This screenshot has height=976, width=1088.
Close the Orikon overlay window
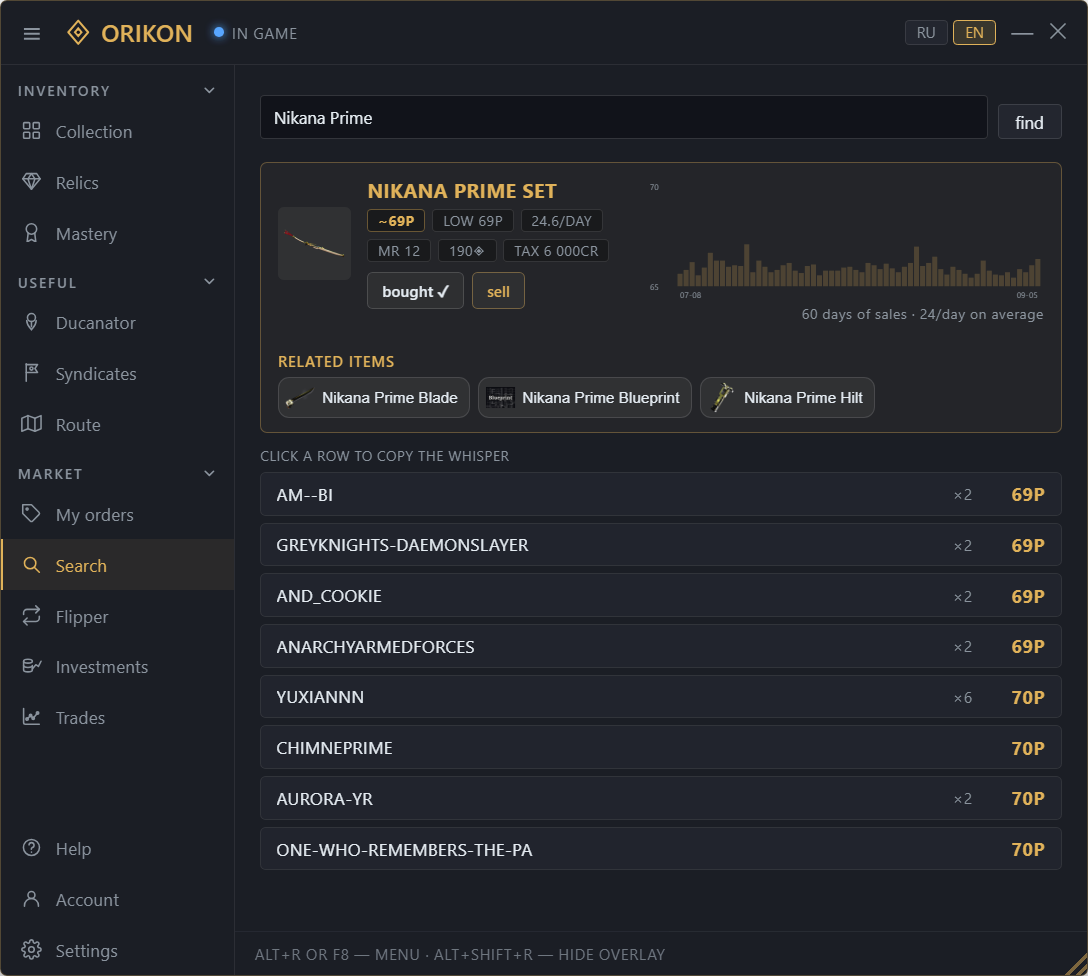coord(1057,31)
